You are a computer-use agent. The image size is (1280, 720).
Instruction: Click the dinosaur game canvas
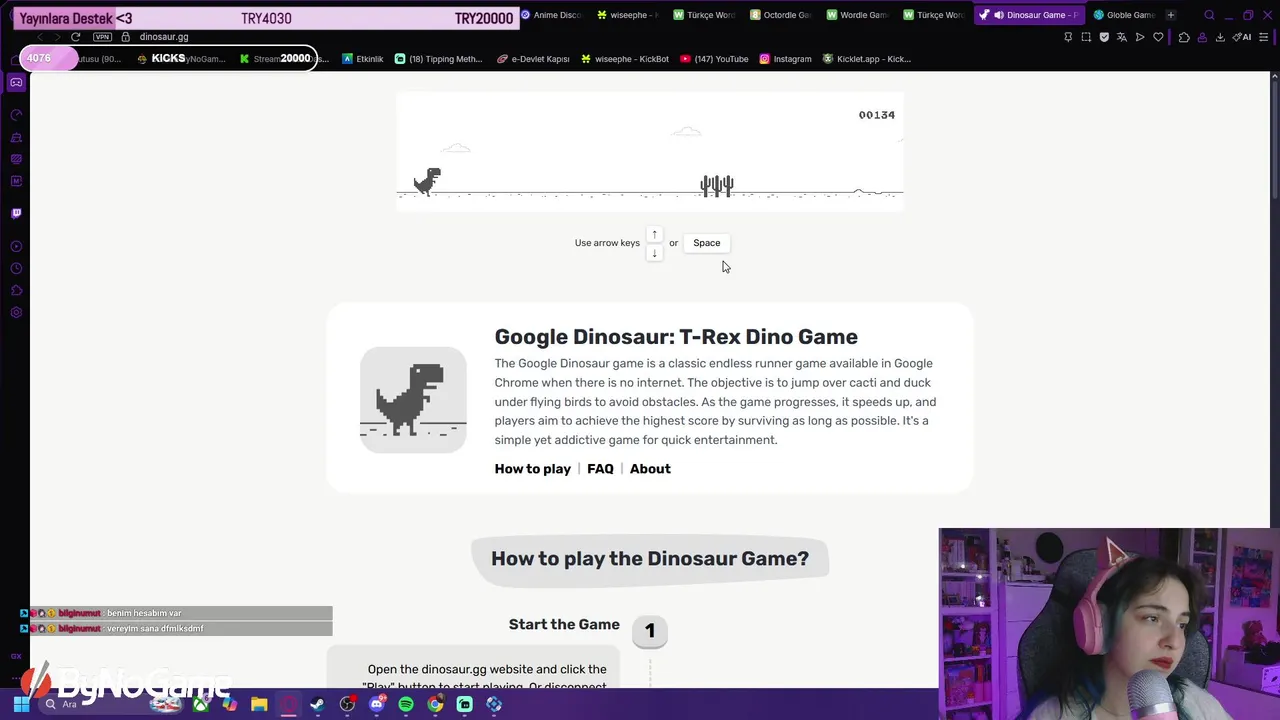(x=650, y=152)
